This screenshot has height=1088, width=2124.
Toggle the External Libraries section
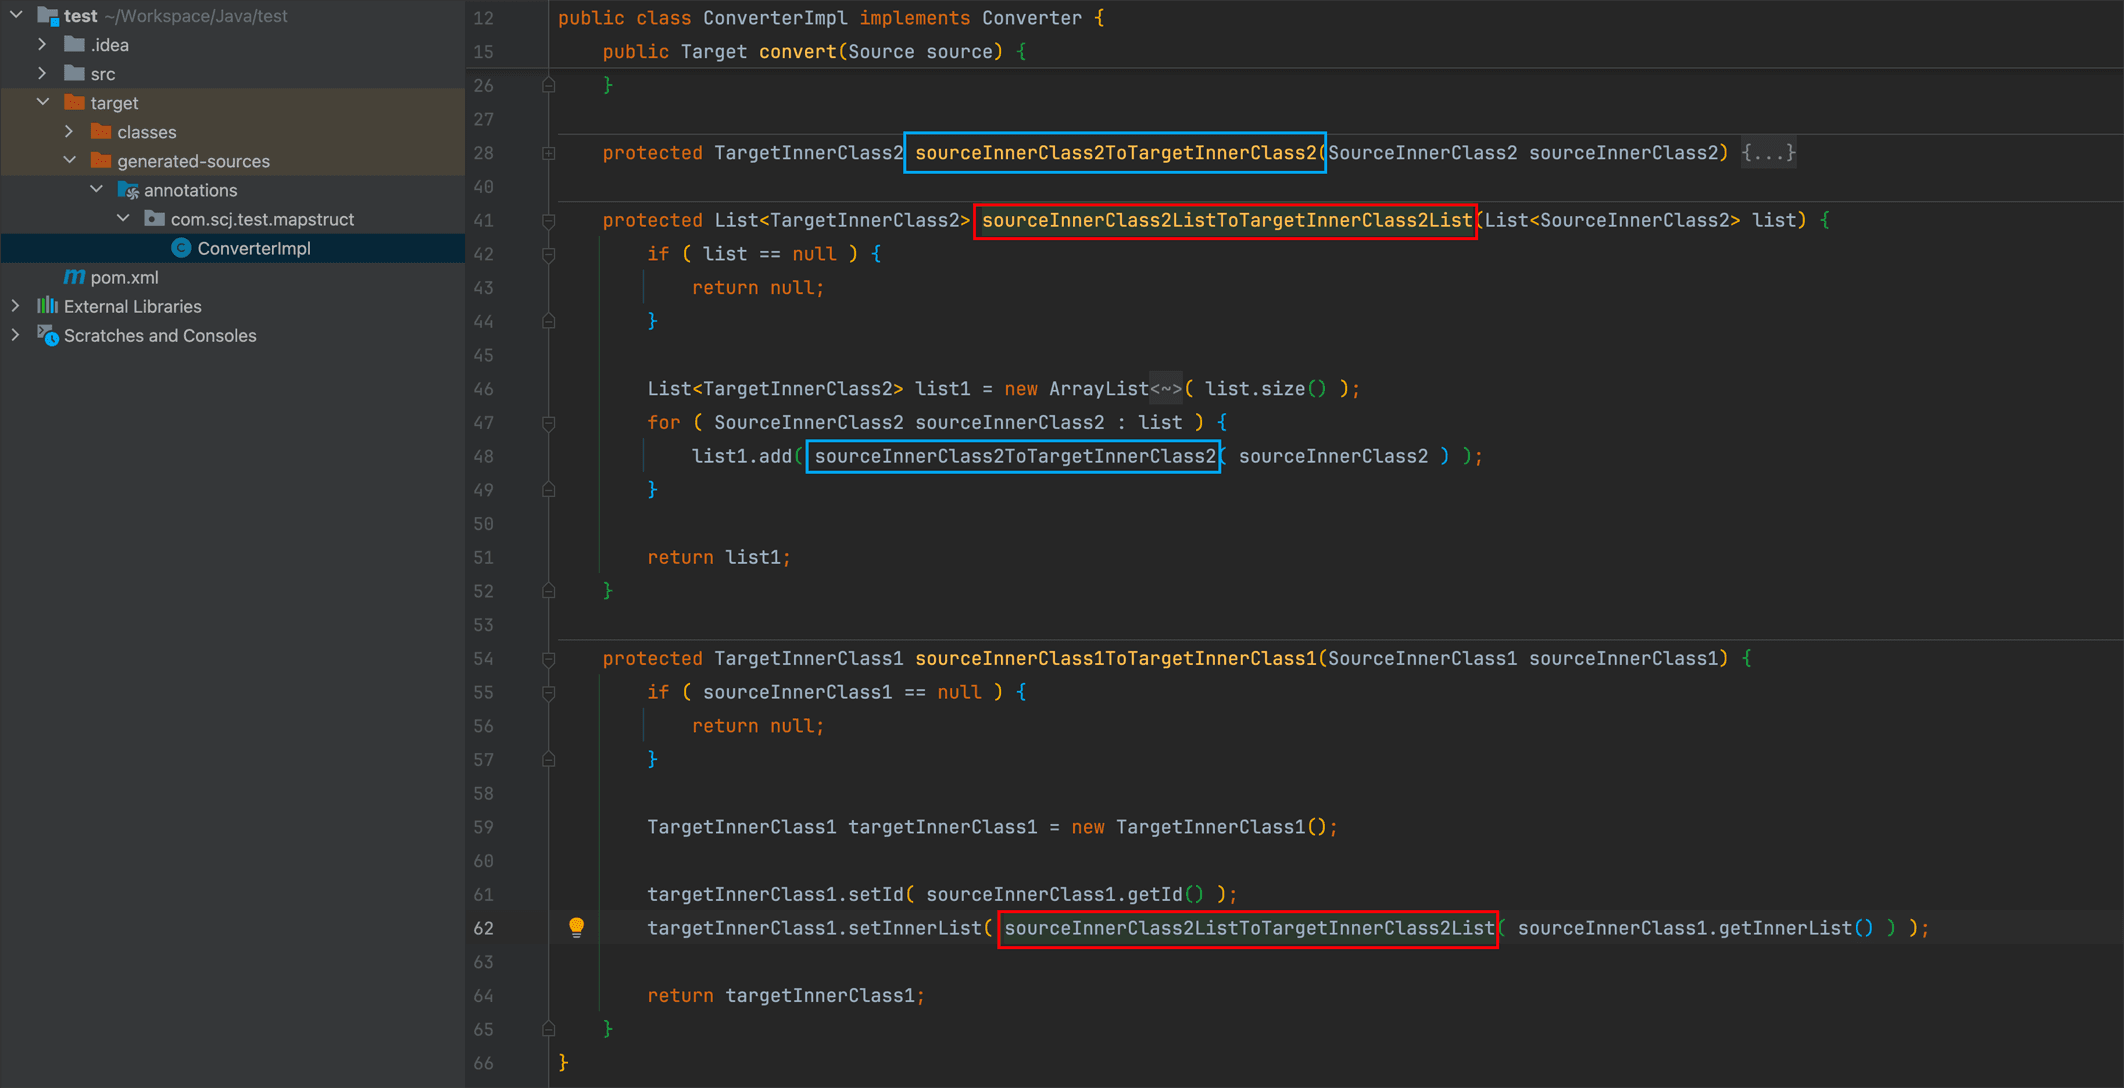point(17,305)
